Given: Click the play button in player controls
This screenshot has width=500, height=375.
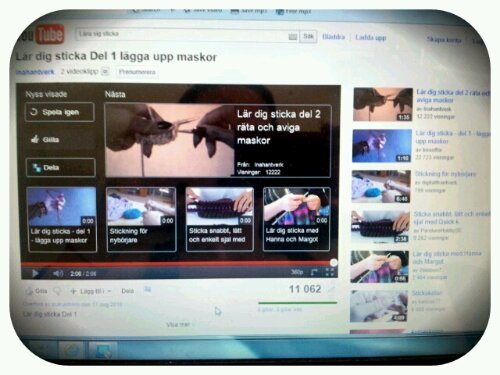Looking at the screenshot, I should pos(35,274).
